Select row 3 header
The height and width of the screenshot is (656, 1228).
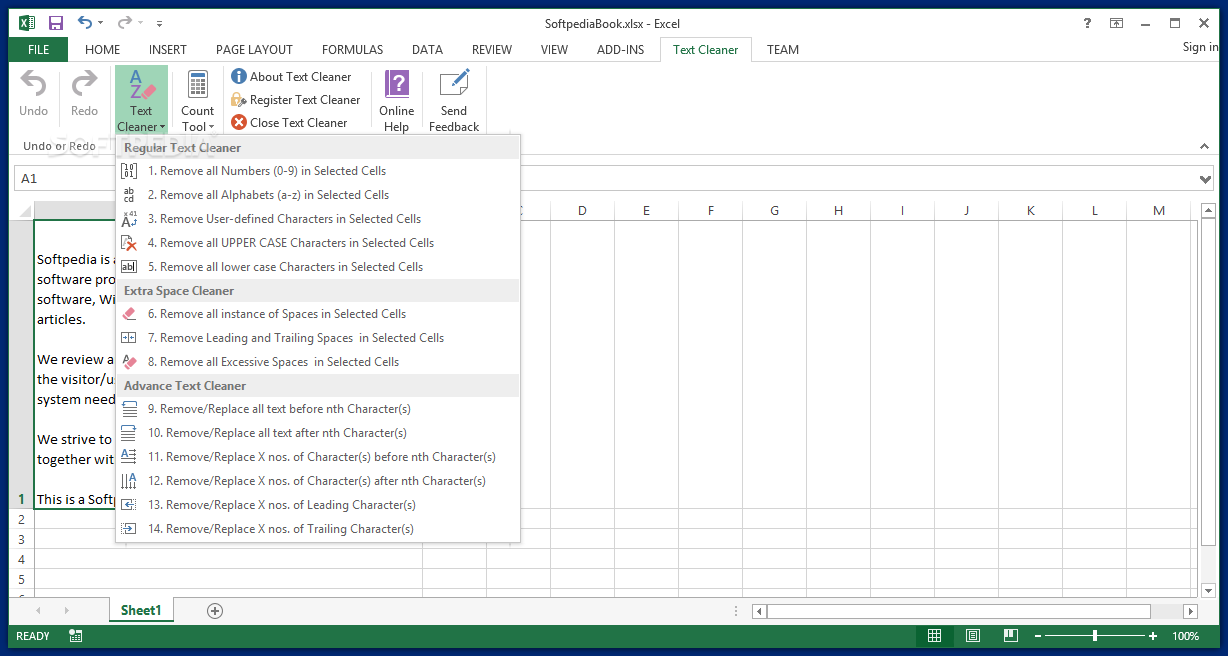point(21,539)
